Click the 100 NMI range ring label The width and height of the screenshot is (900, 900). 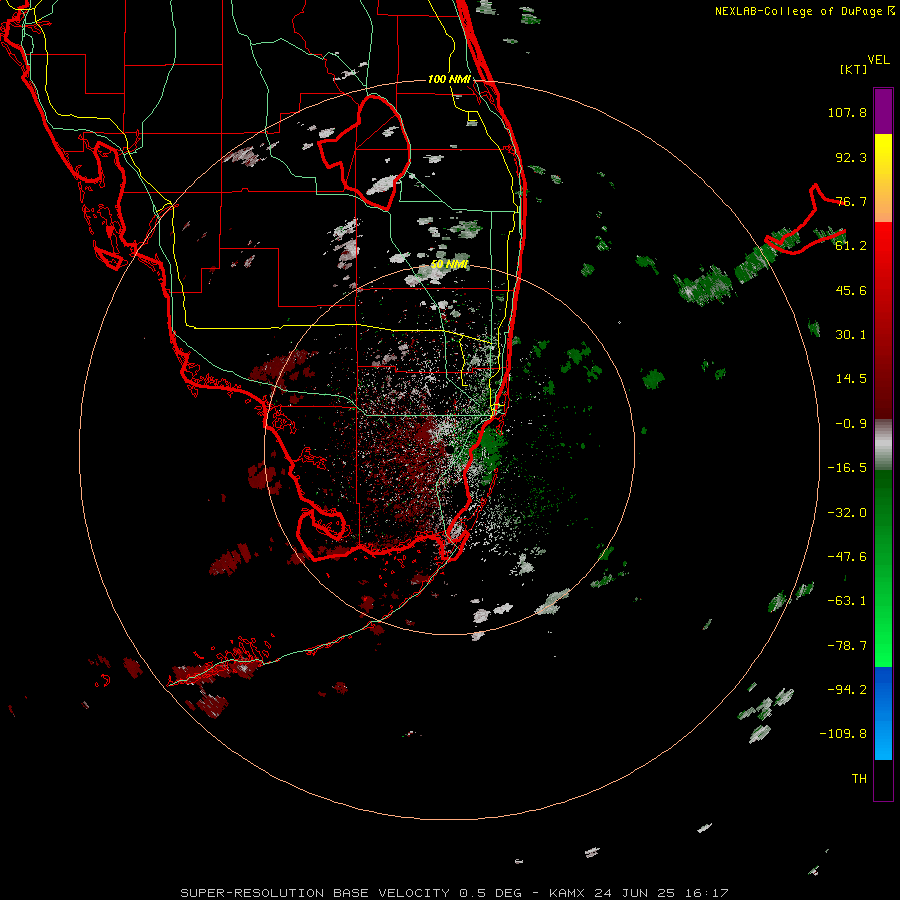click(x=449, y=79)
